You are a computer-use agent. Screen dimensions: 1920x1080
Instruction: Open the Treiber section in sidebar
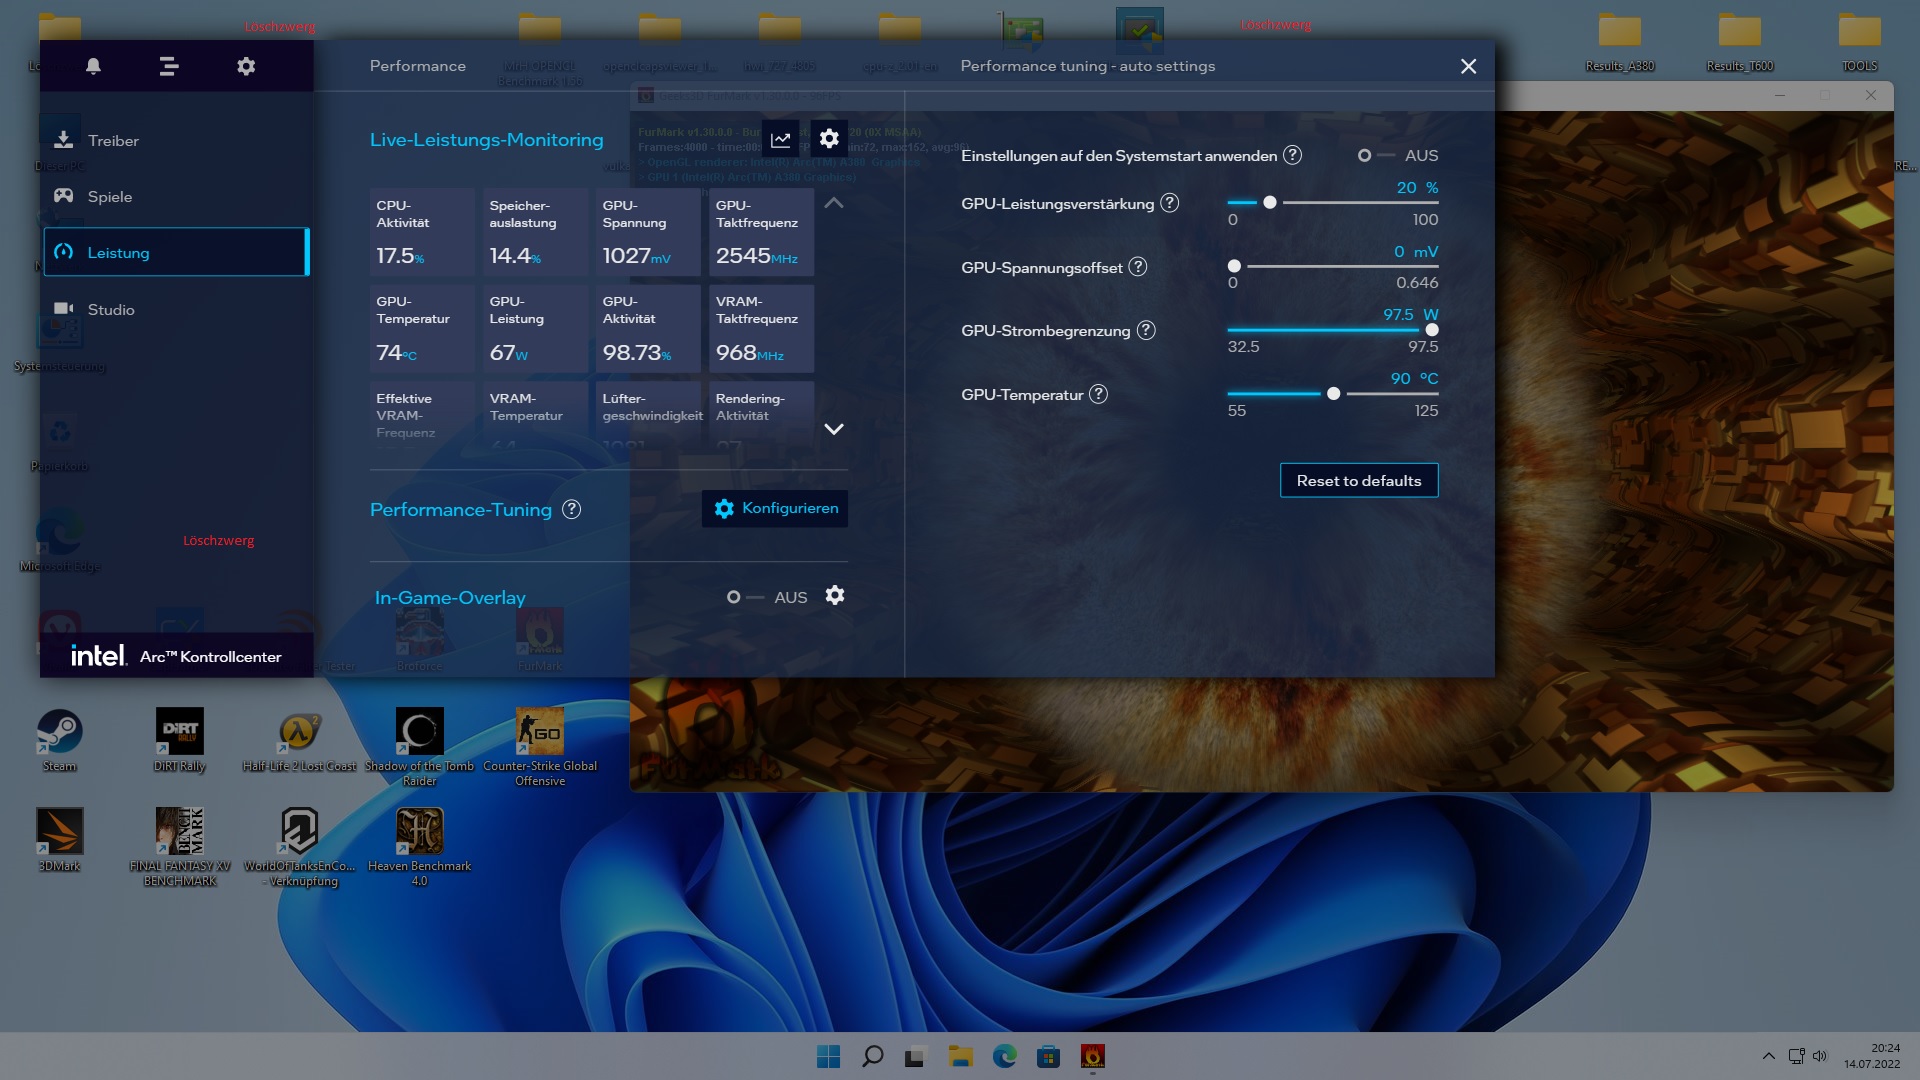113,140
